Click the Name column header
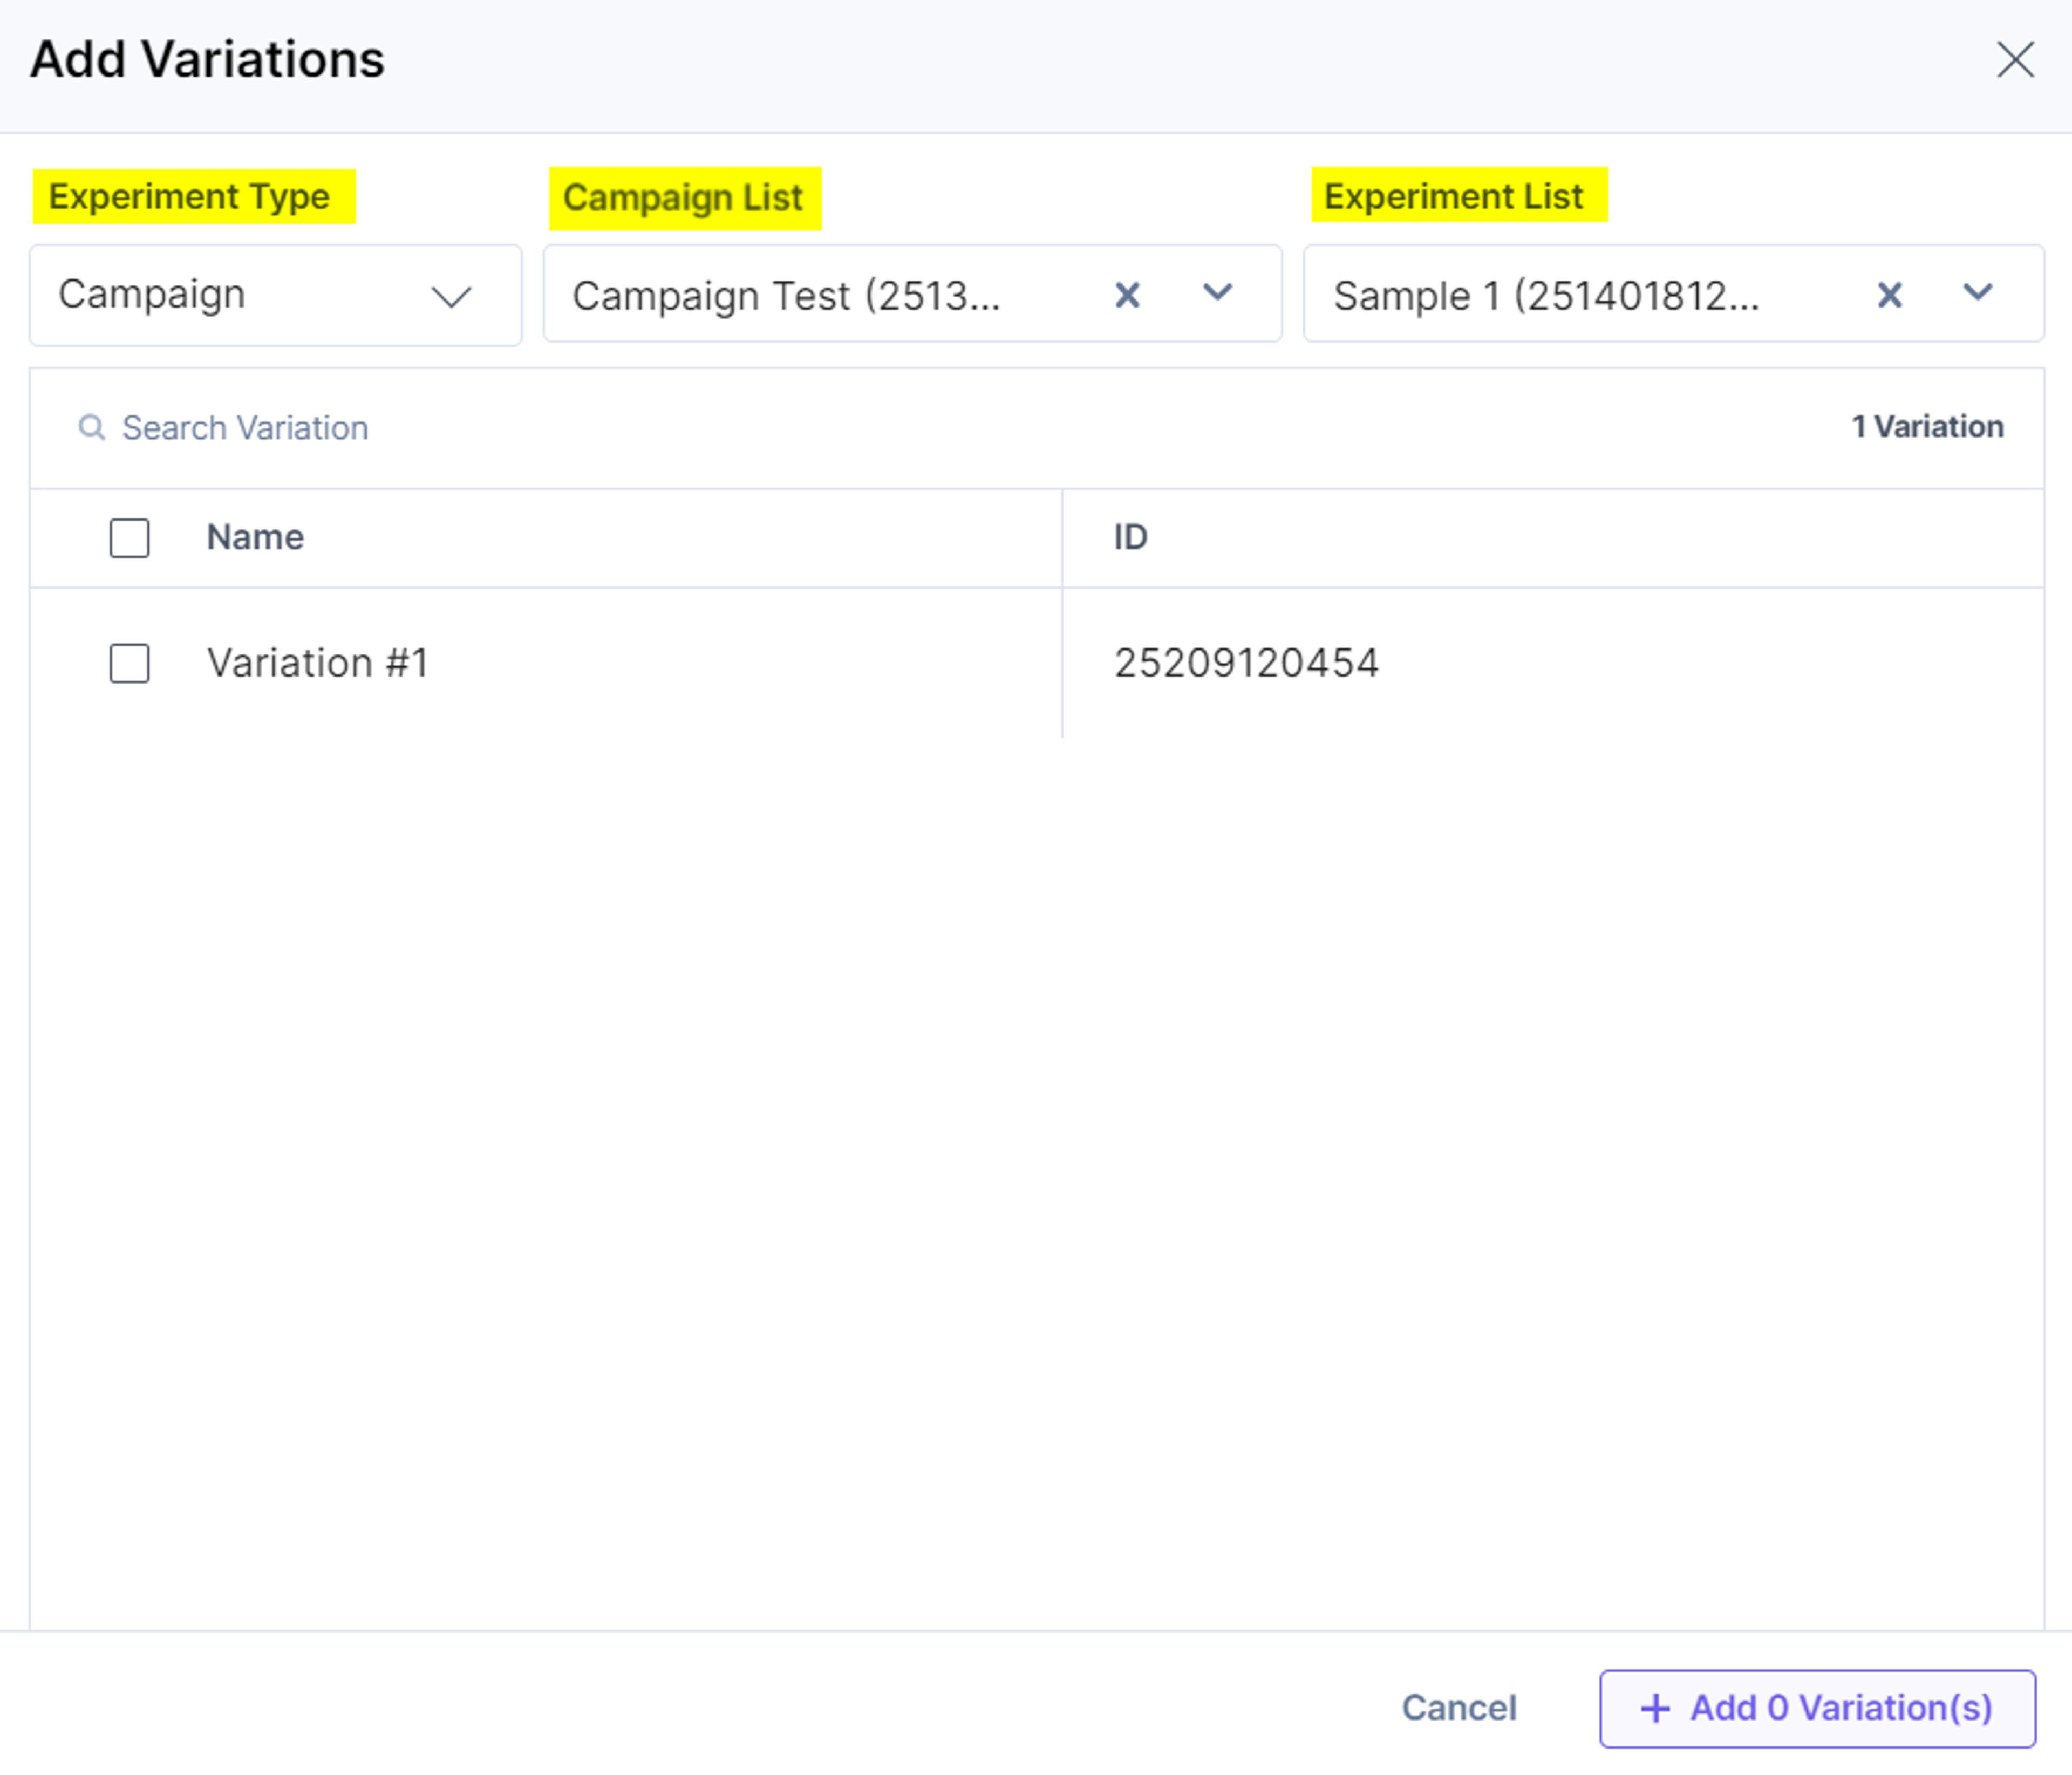Viewport: 2072px width, 1775px height. click(255, 537)
